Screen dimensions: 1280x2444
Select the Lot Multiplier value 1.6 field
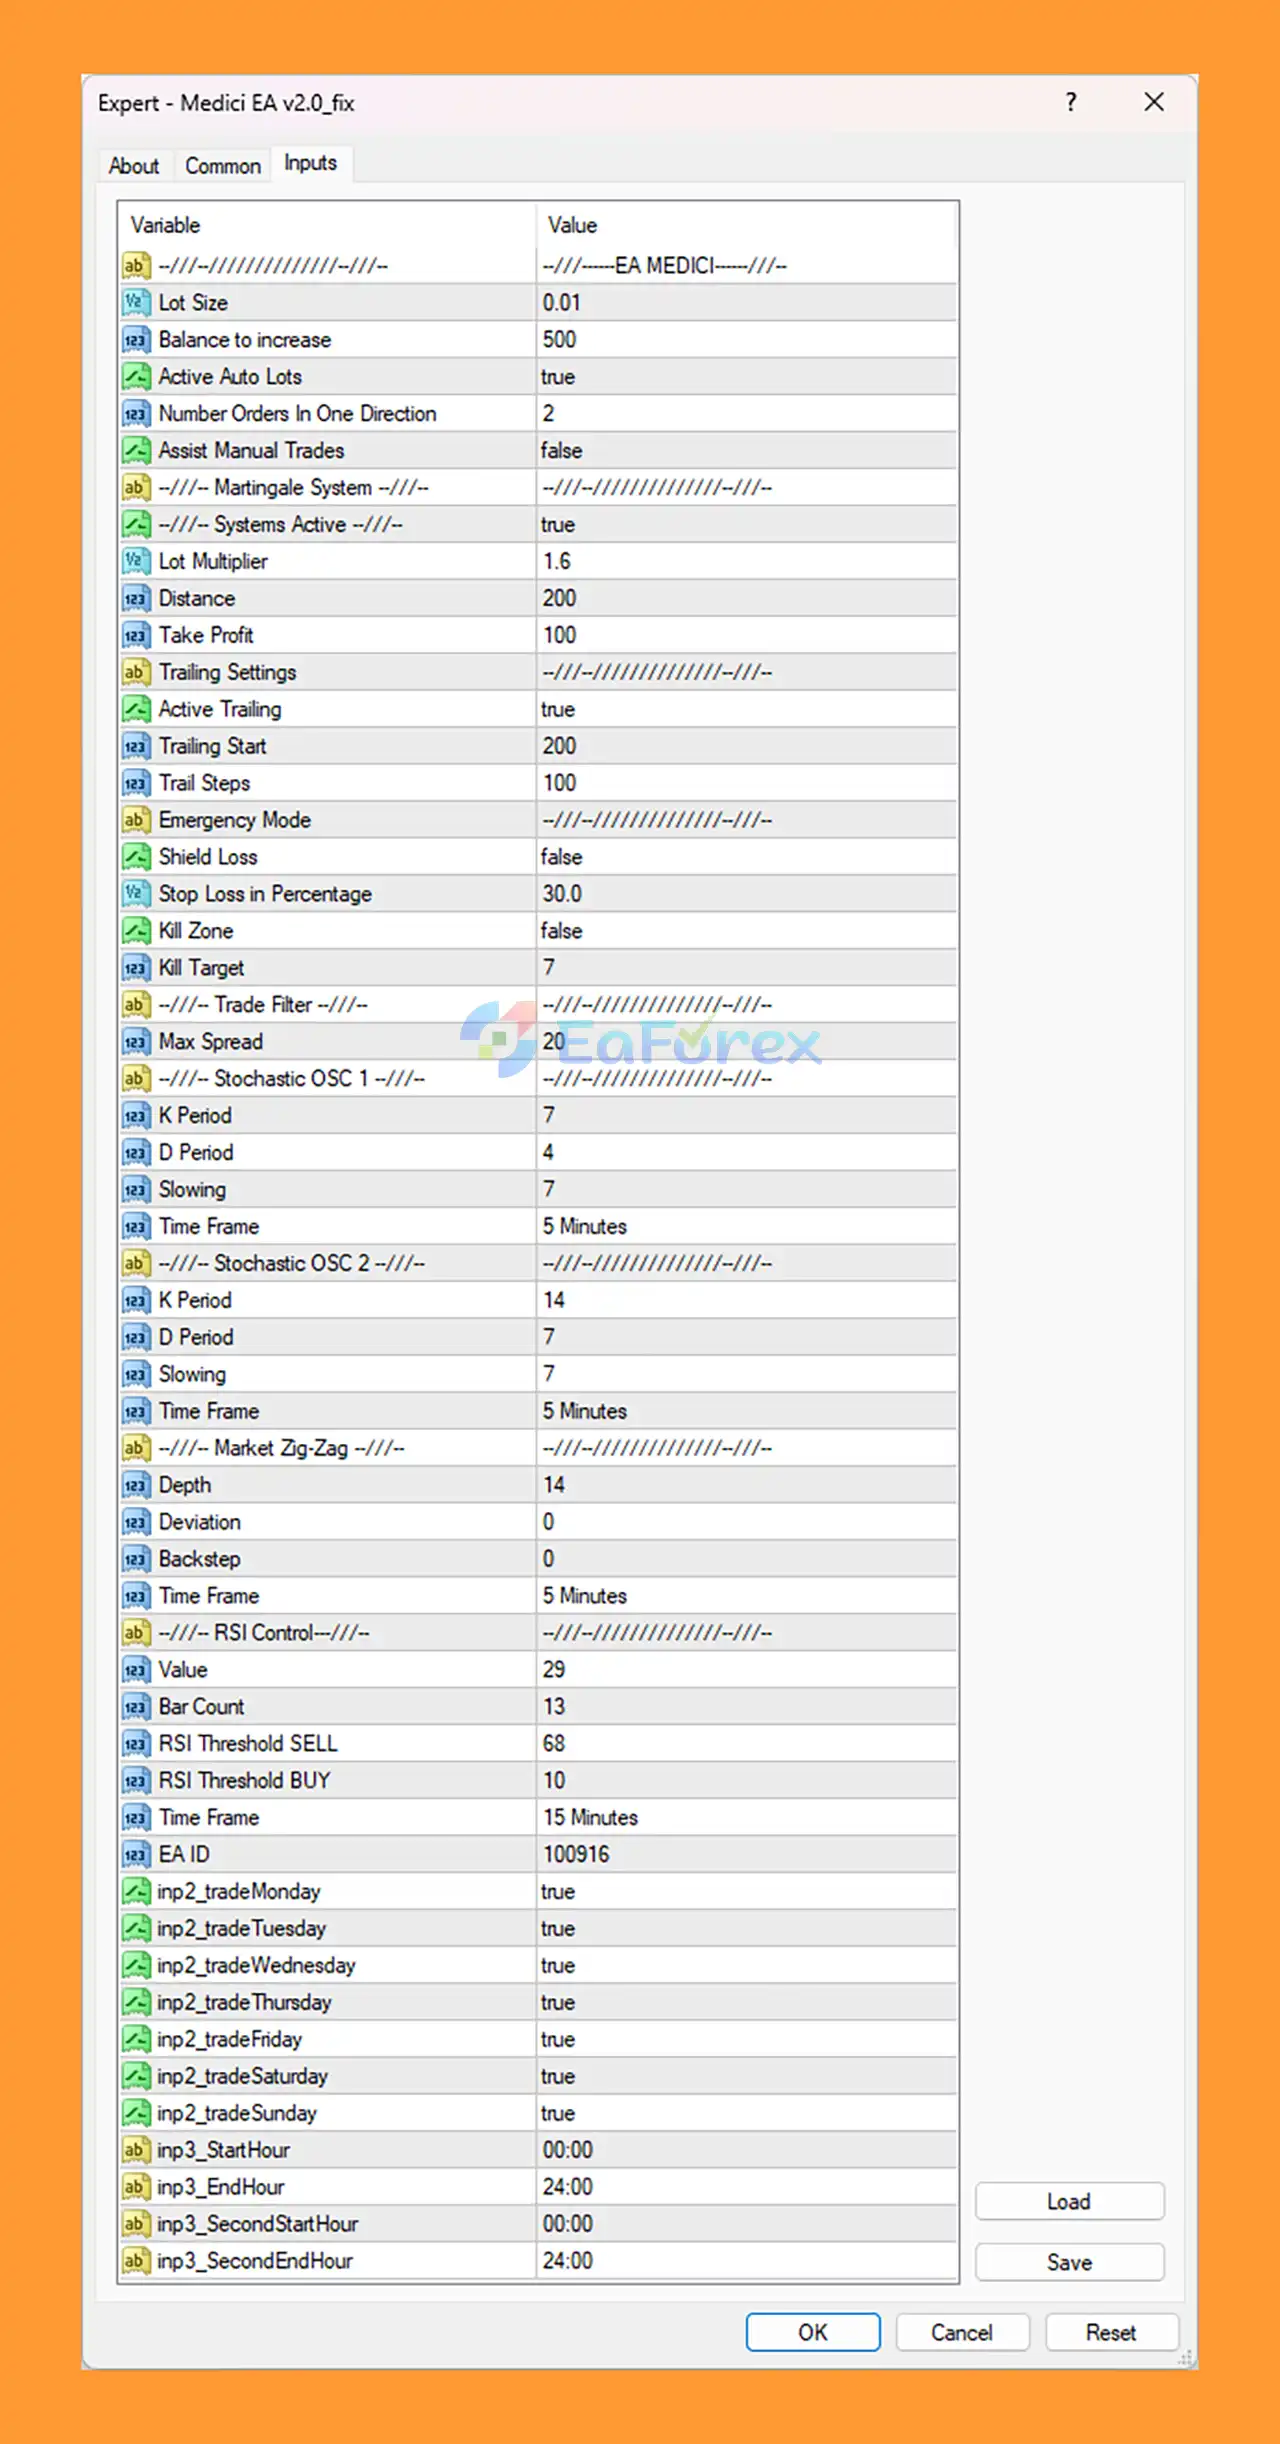point(745,561)
